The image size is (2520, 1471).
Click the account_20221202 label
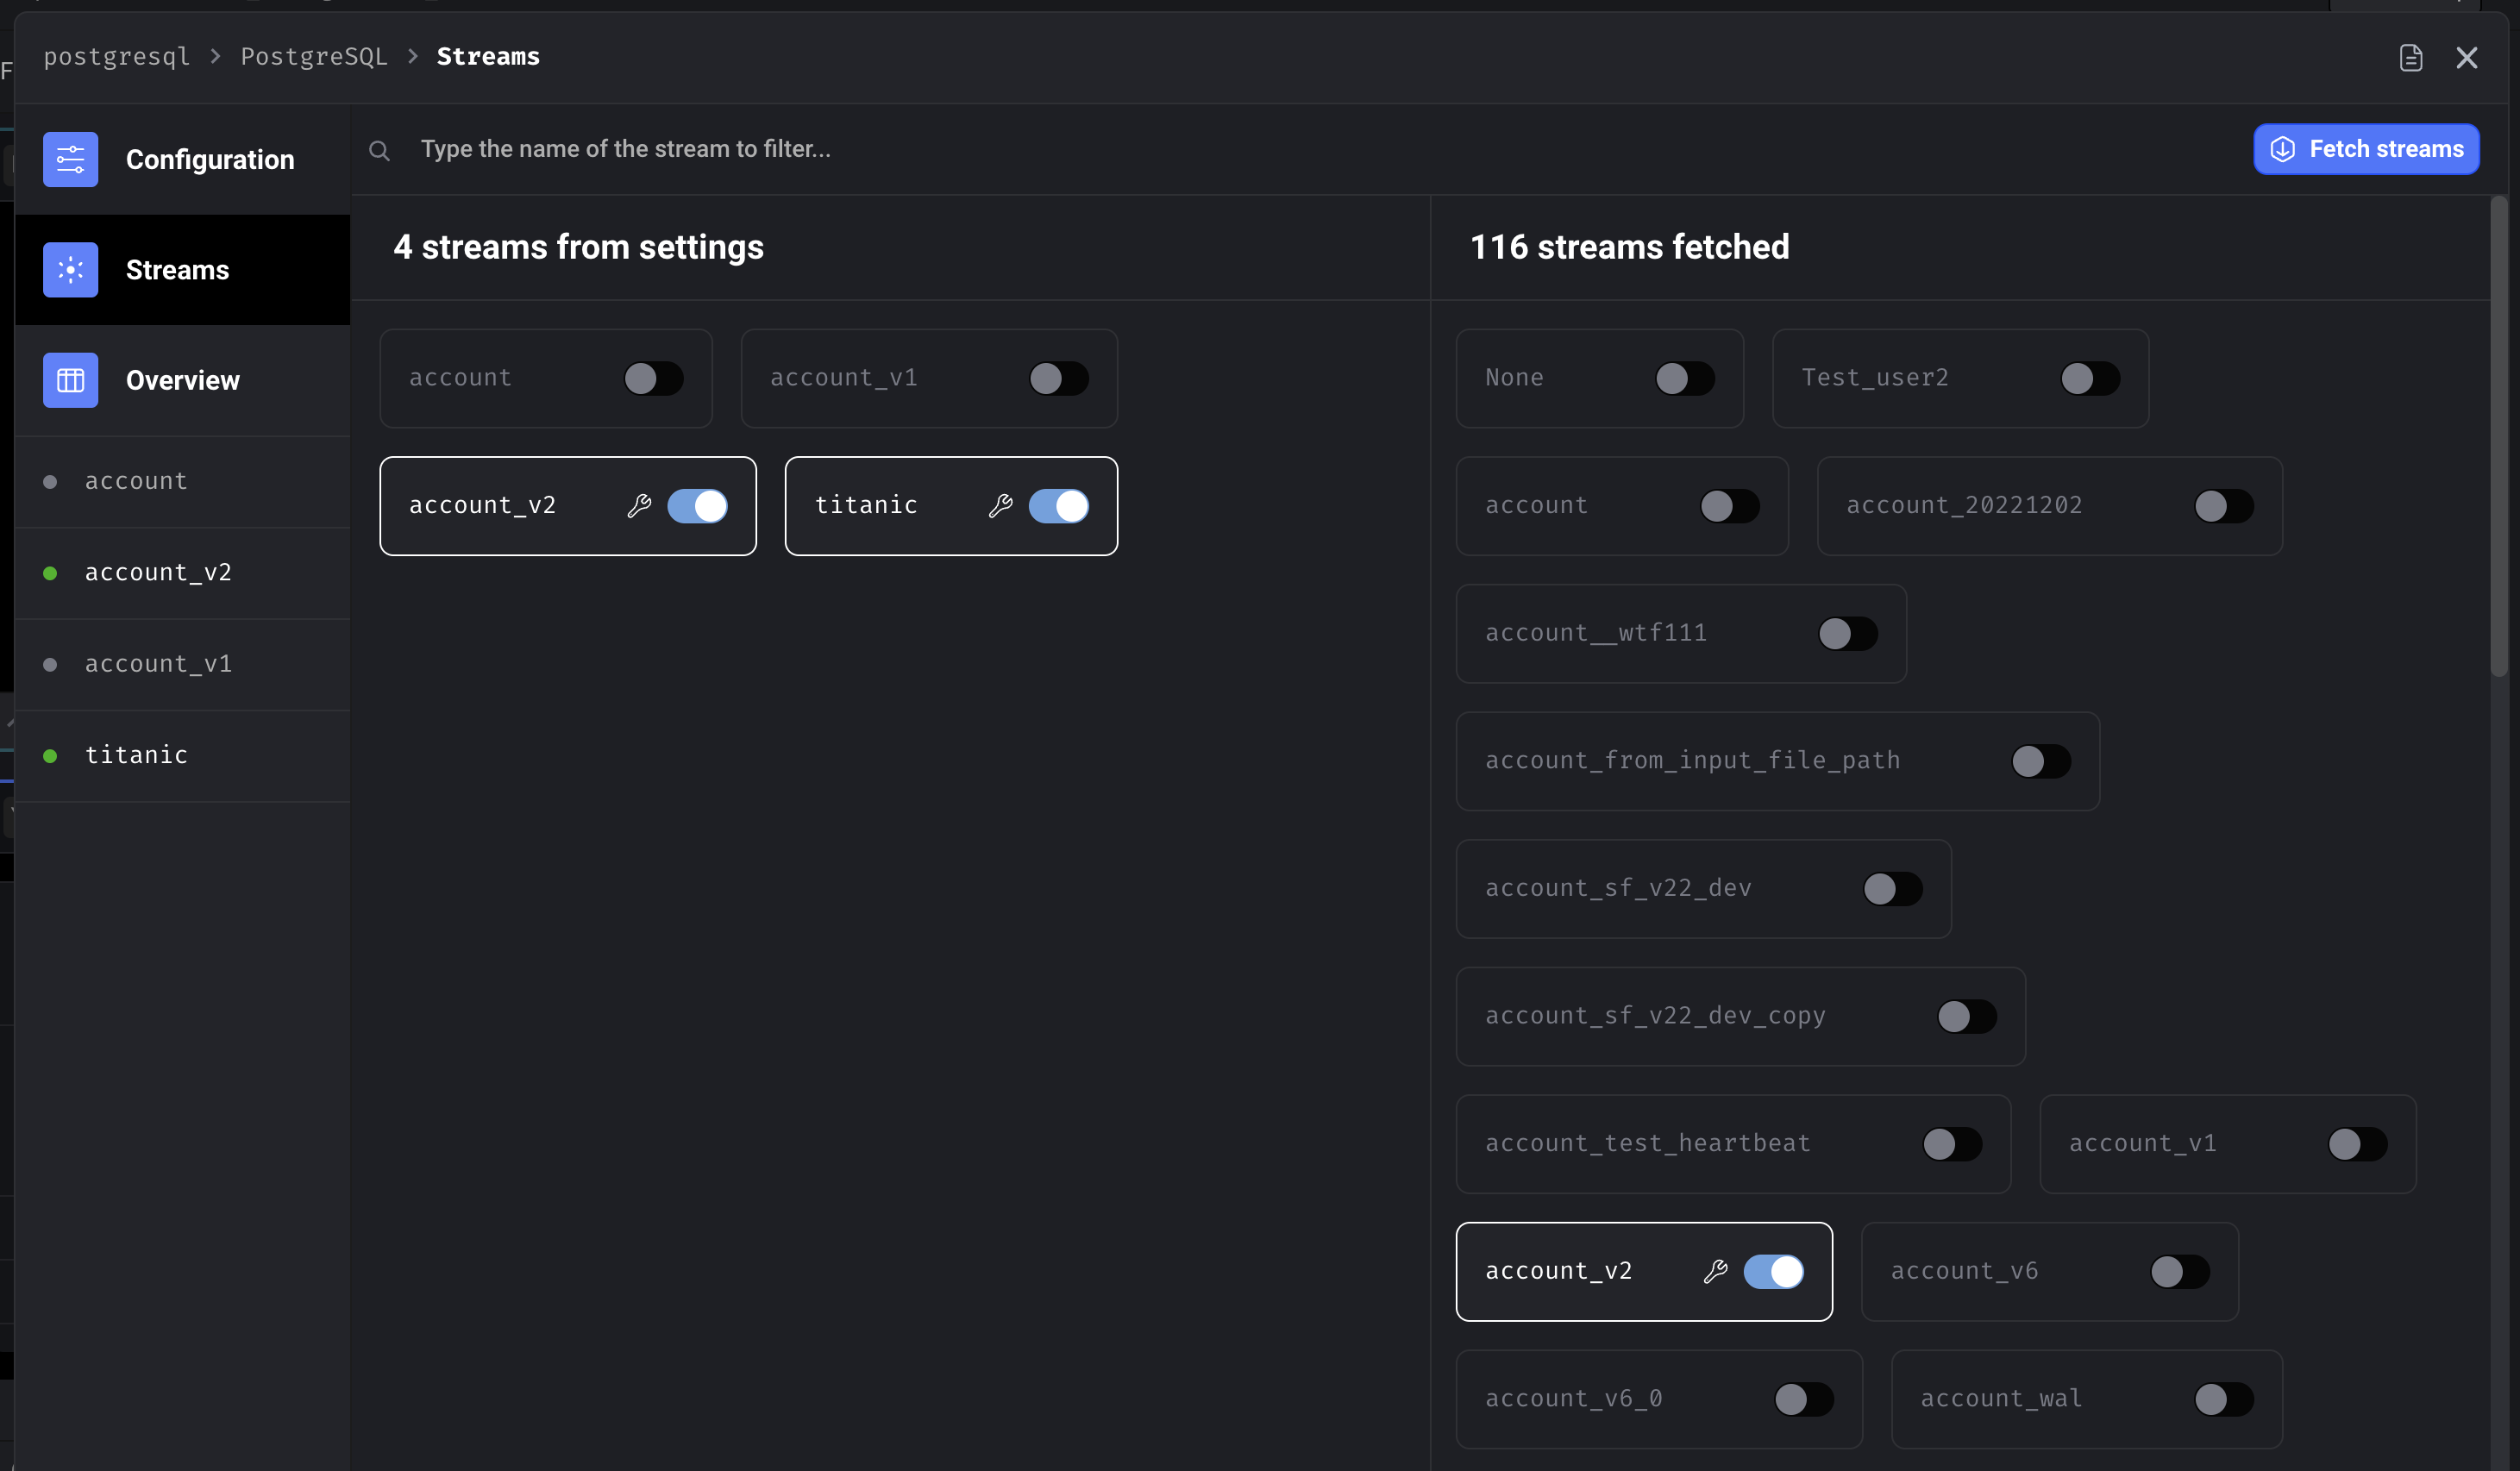1964,506
